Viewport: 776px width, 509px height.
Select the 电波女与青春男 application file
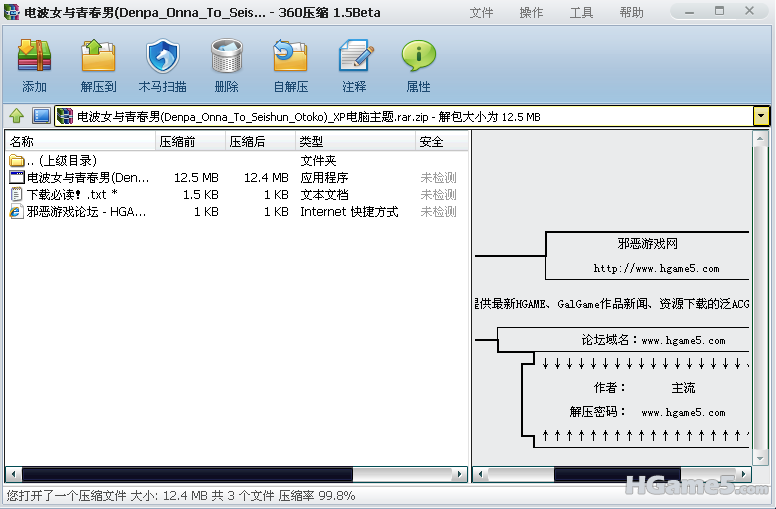tap(85, 178)
